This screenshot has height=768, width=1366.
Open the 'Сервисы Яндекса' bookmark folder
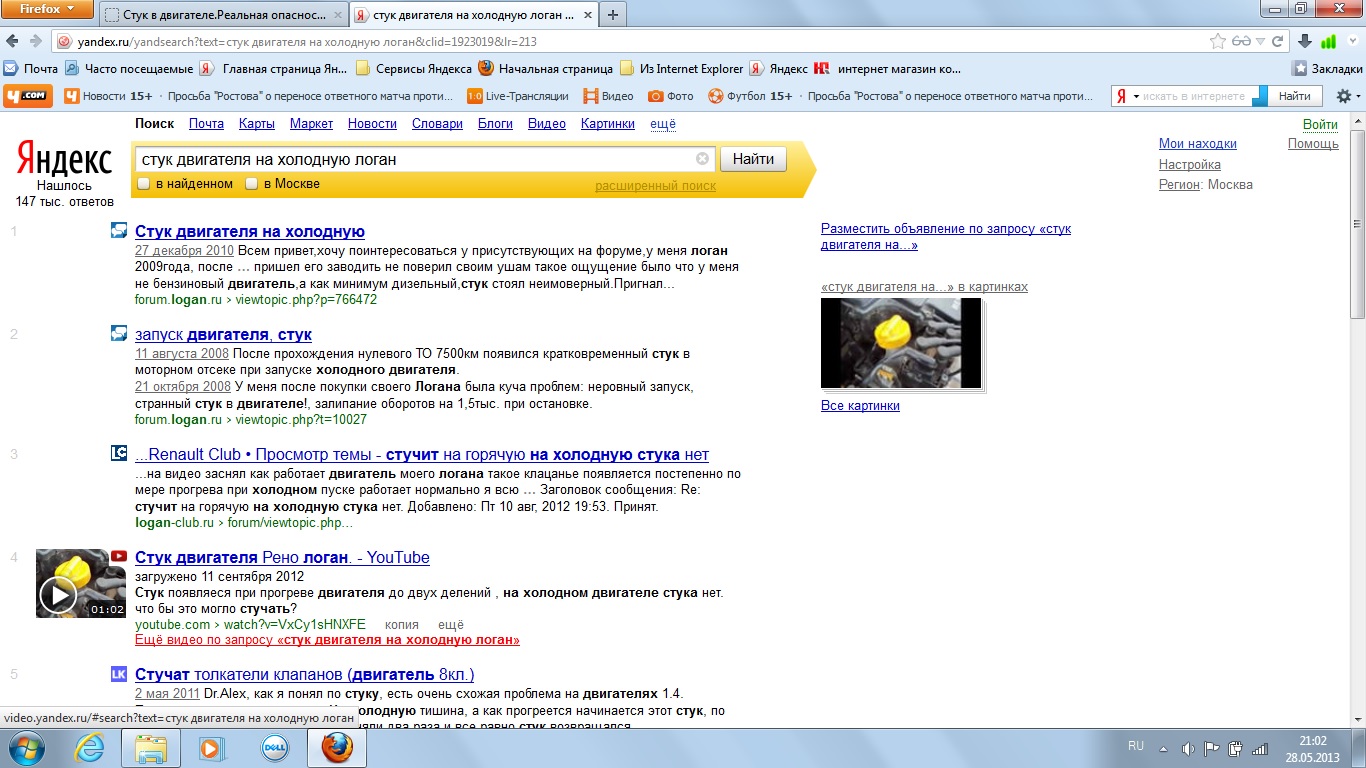413,69
